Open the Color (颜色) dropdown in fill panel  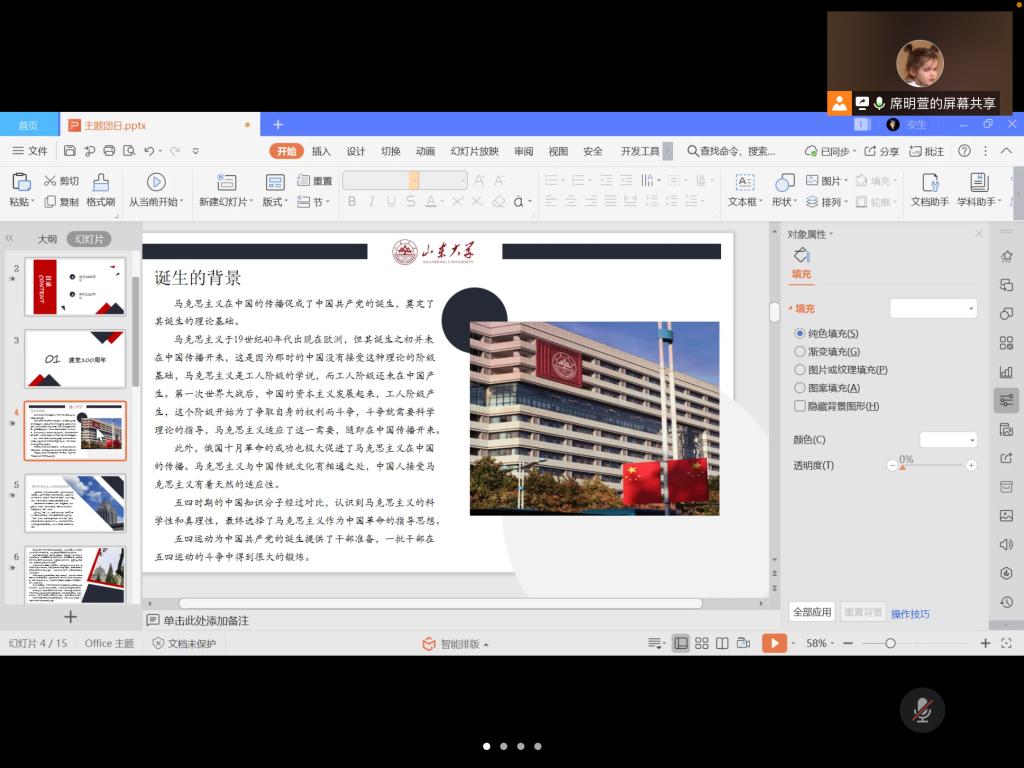tap(948, 440)
